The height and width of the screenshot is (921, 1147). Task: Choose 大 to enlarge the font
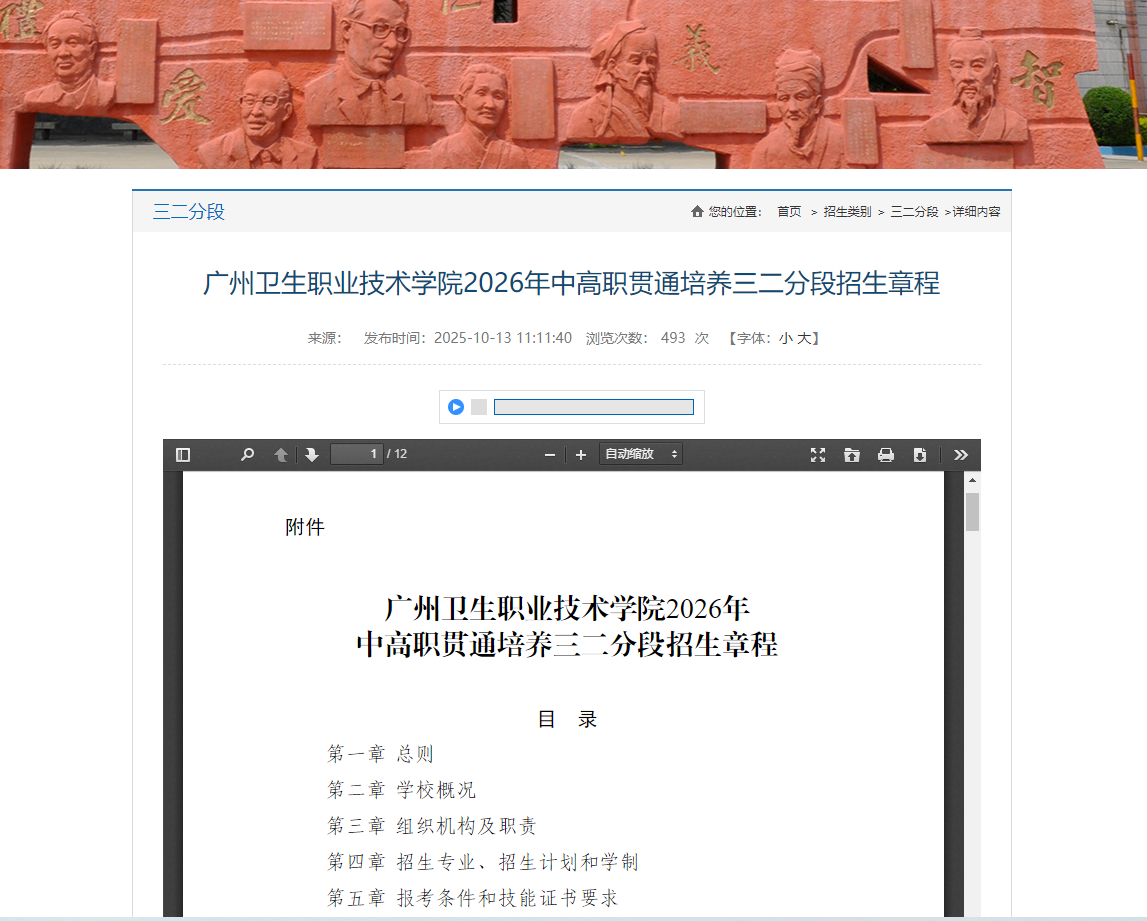(806, 338)
